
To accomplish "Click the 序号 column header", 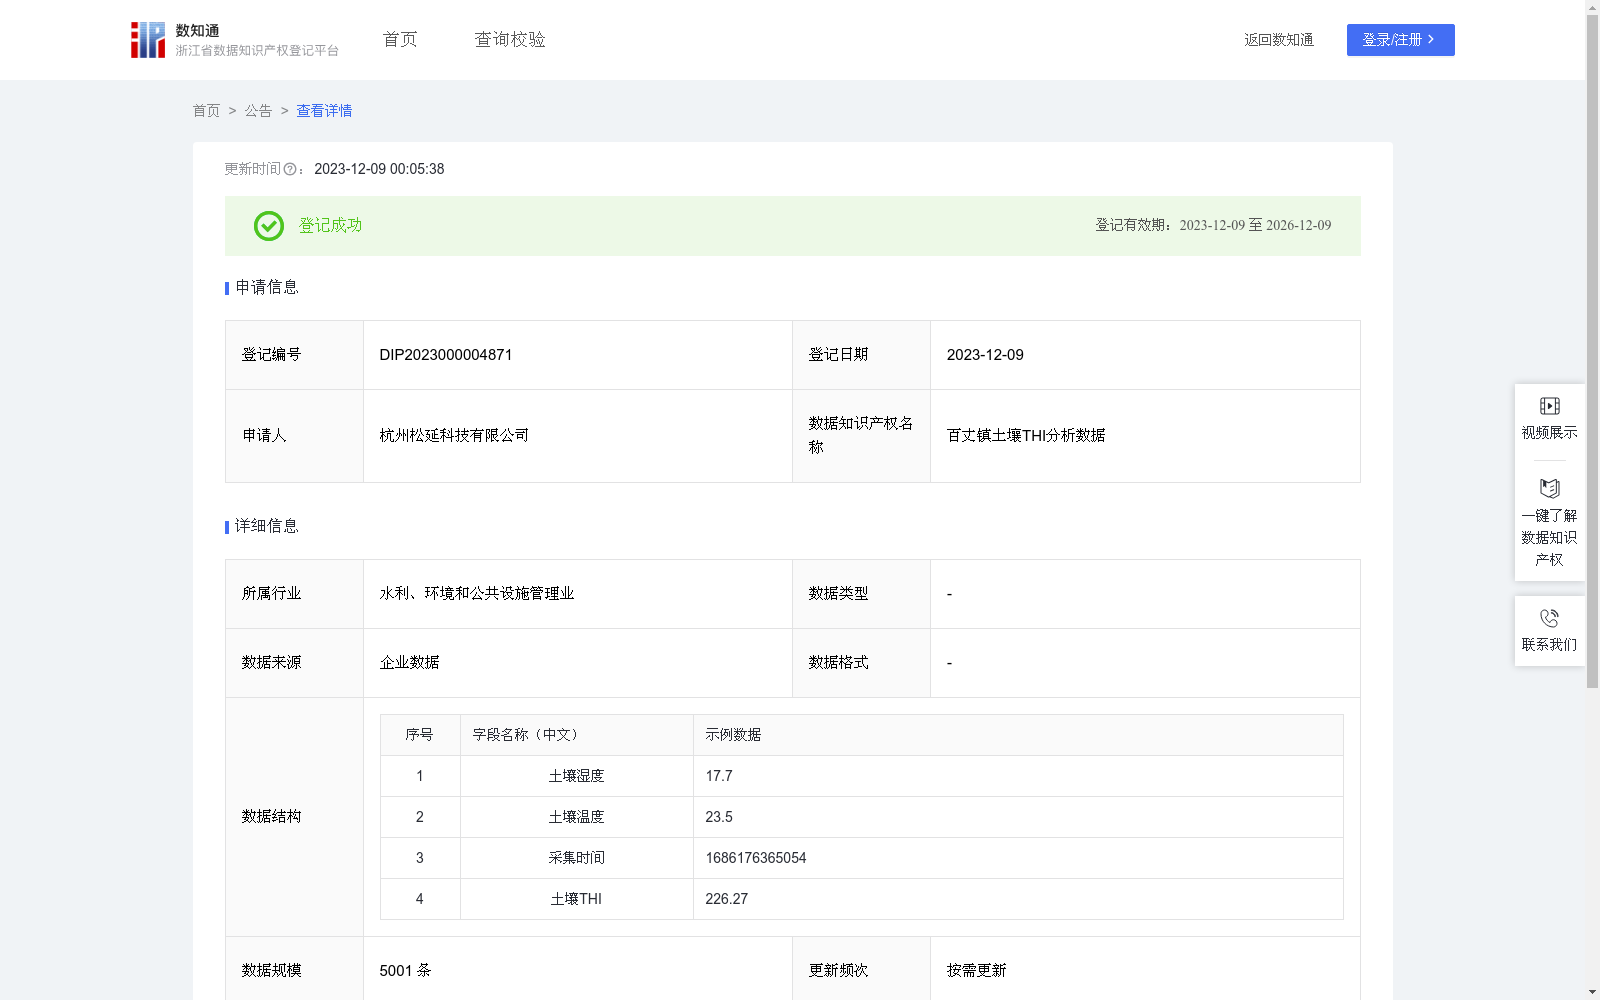I will [419, 735].
